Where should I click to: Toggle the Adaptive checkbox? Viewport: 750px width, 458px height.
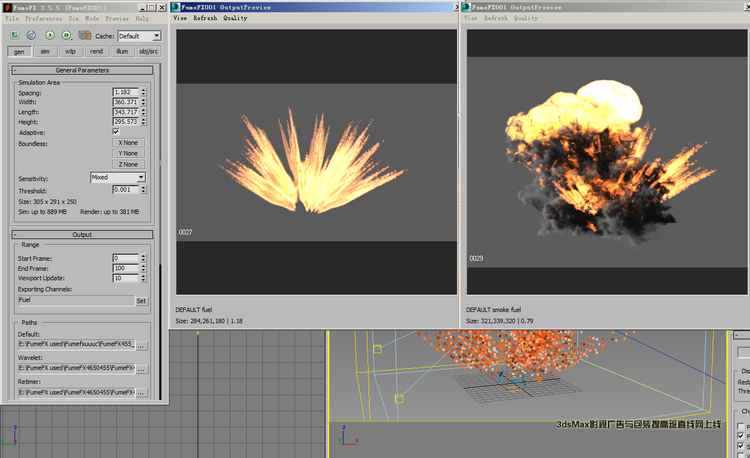[116, 131]
